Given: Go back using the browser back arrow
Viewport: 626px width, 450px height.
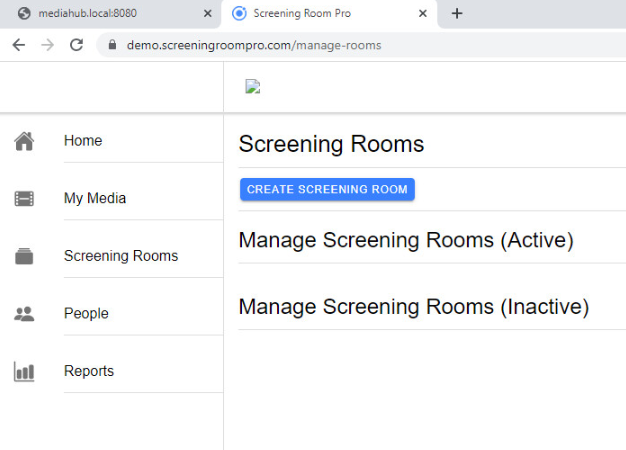Looking at the screenshot, I should click(19, 45).
